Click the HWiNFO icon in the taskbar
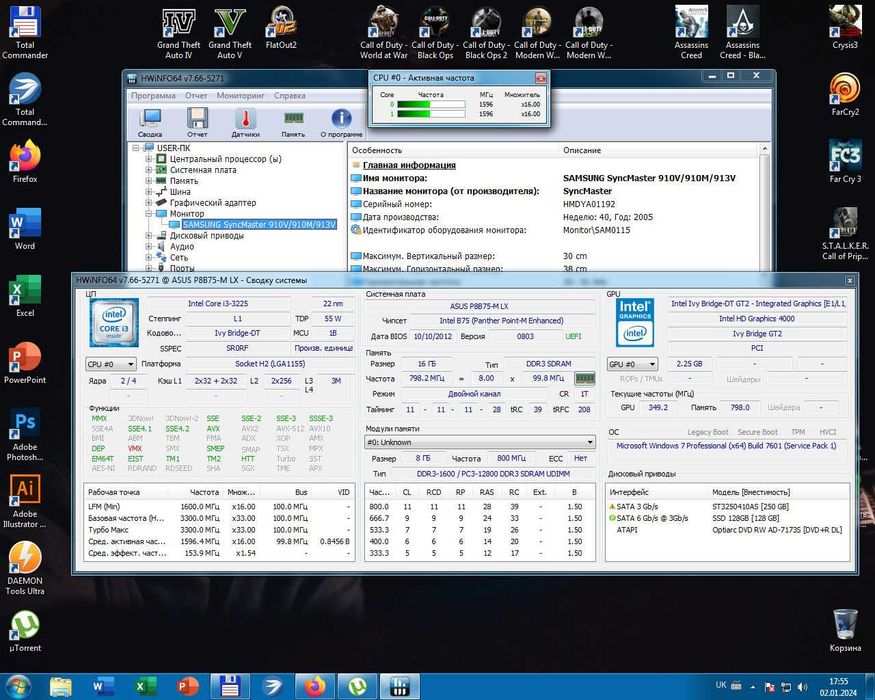This screenshot has width=875, height=700. 400,686
